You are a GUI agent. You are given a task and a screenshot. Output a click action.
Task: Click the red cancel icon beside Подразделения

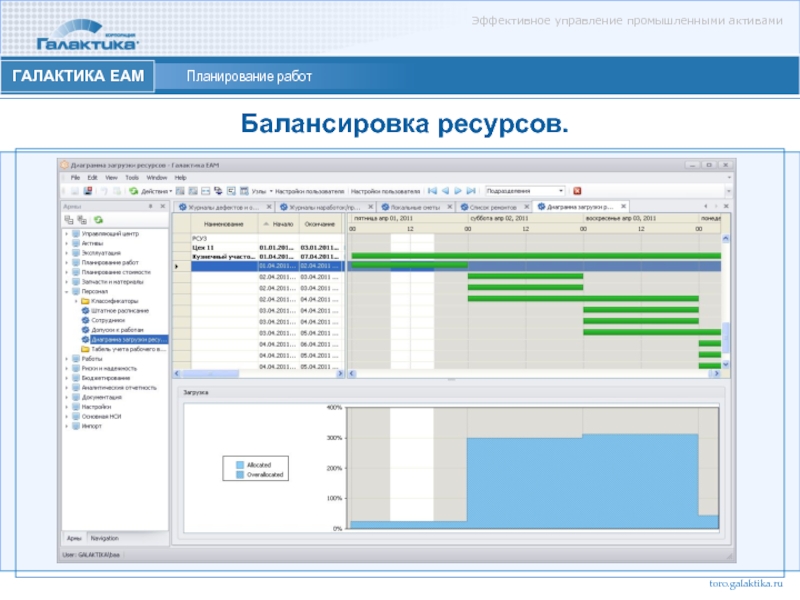tap(576, 190)
